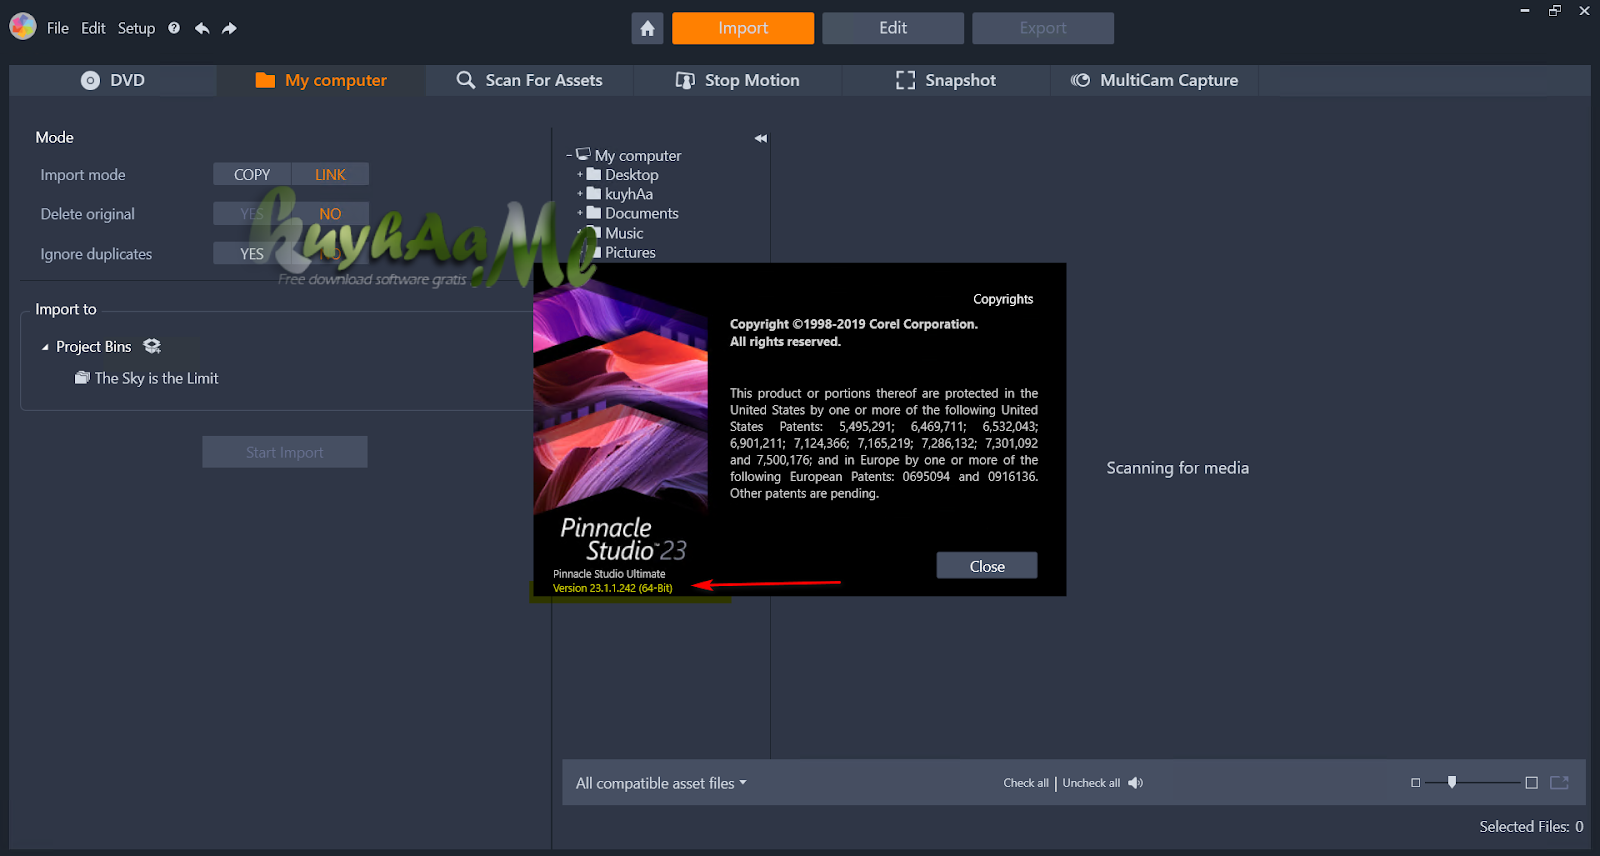Screen dimensions: 1600x856
Task: Switch to the Edit workspace button
Action: click(893, 28)
